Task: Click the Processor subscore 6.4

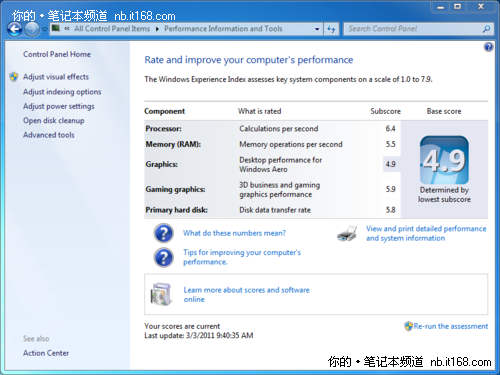Action: tap(390, 129)
